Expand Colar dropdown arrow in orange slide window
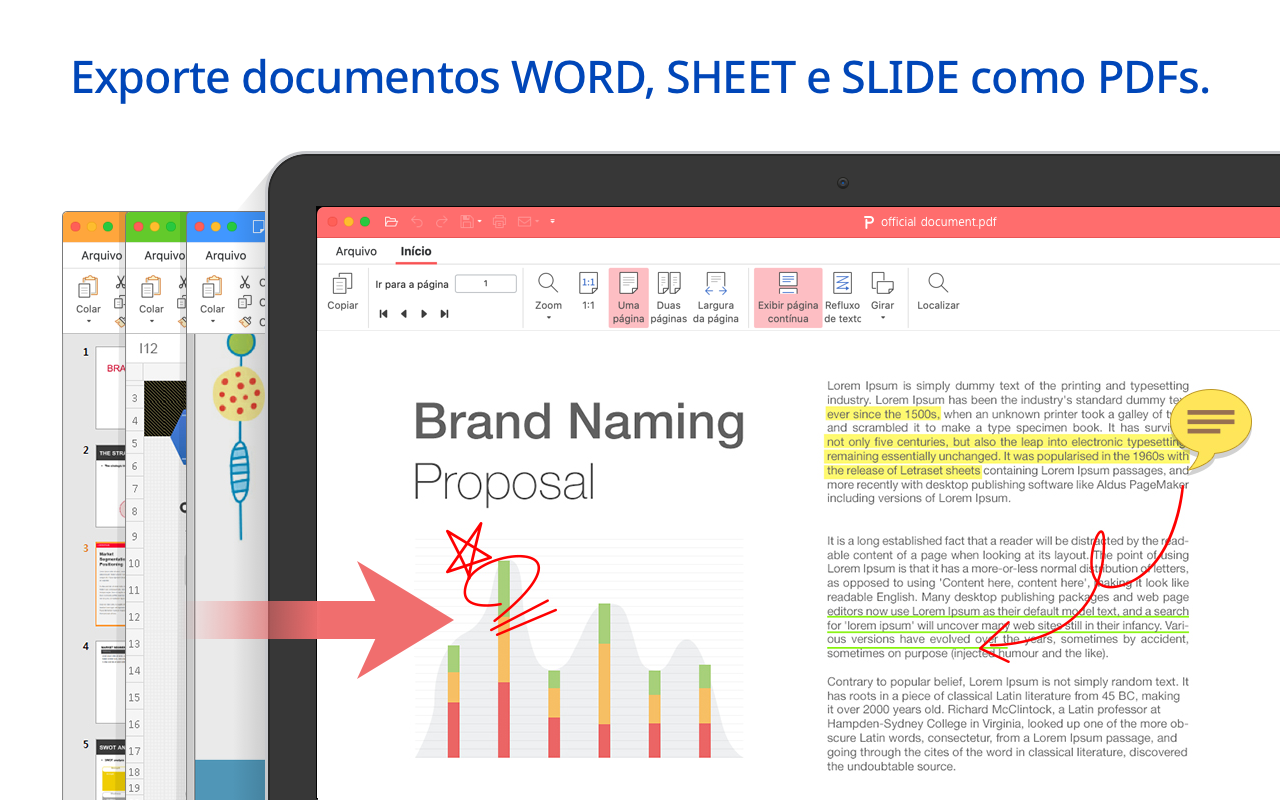Image resolution: width=1280 pixels, height=800 pixels. (88, 322)
